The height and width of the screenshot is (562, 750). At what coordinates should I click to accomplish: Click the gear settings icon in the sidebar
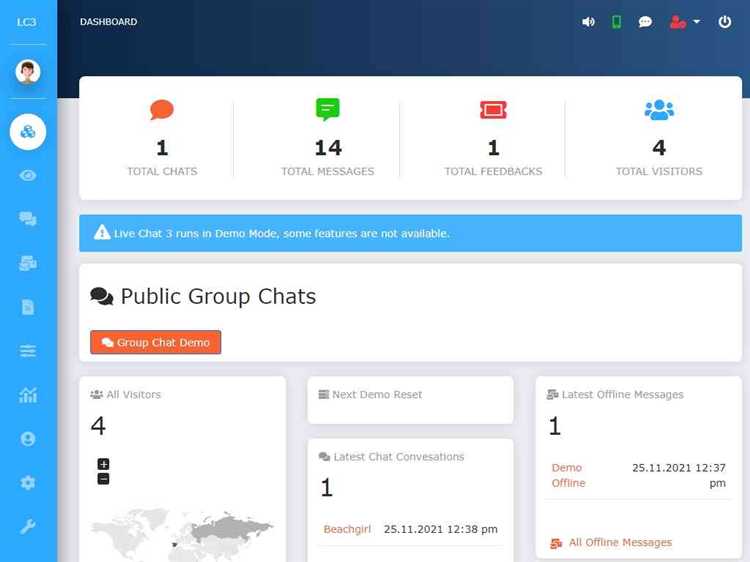28,483
